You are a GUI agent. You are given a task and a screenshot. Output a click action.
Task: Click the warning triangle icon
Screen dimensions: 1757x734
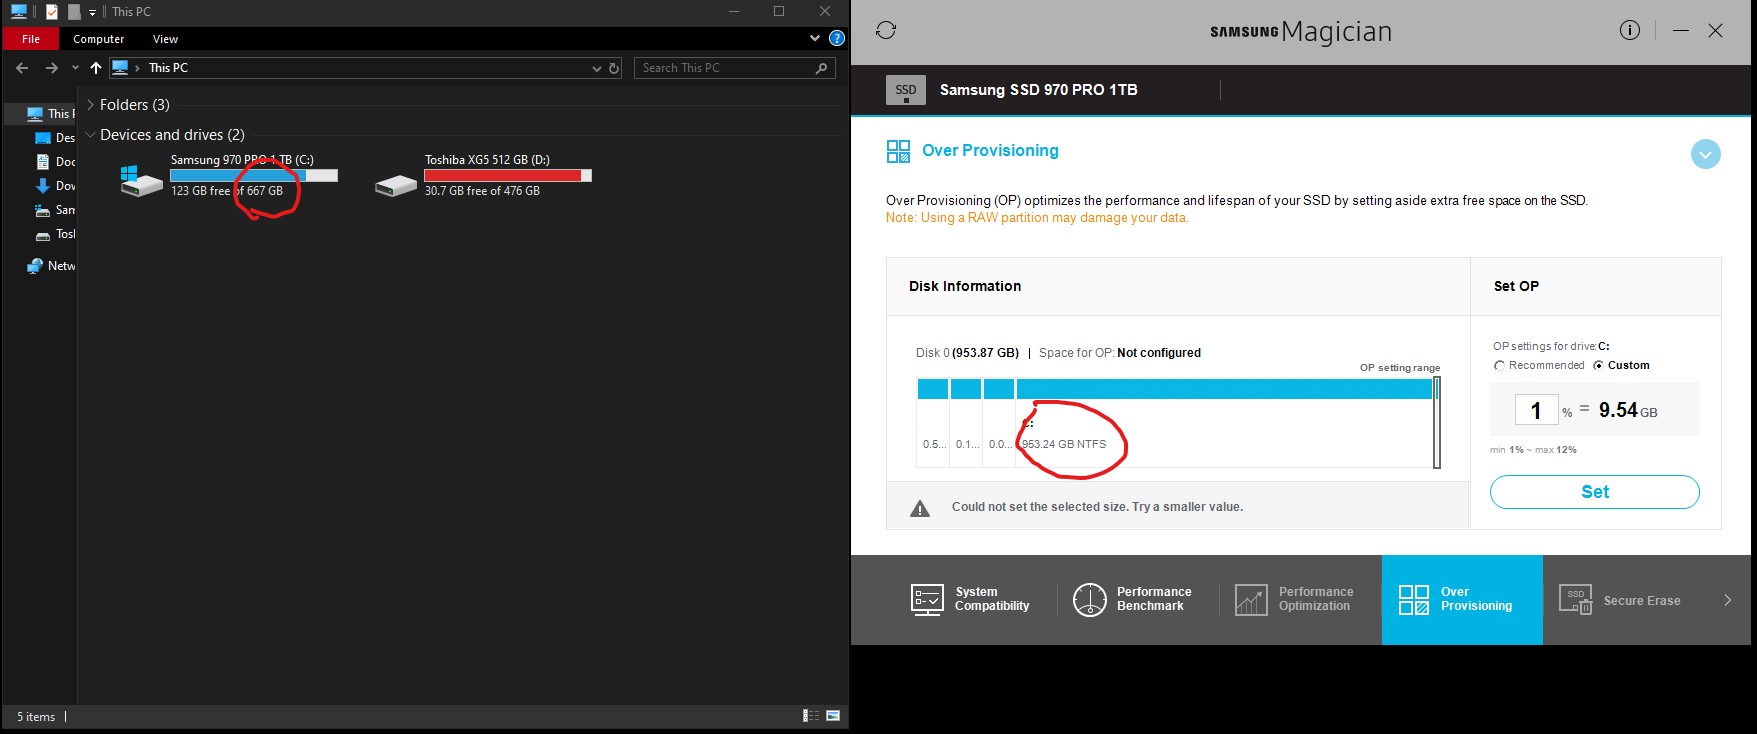click(920, 508)
